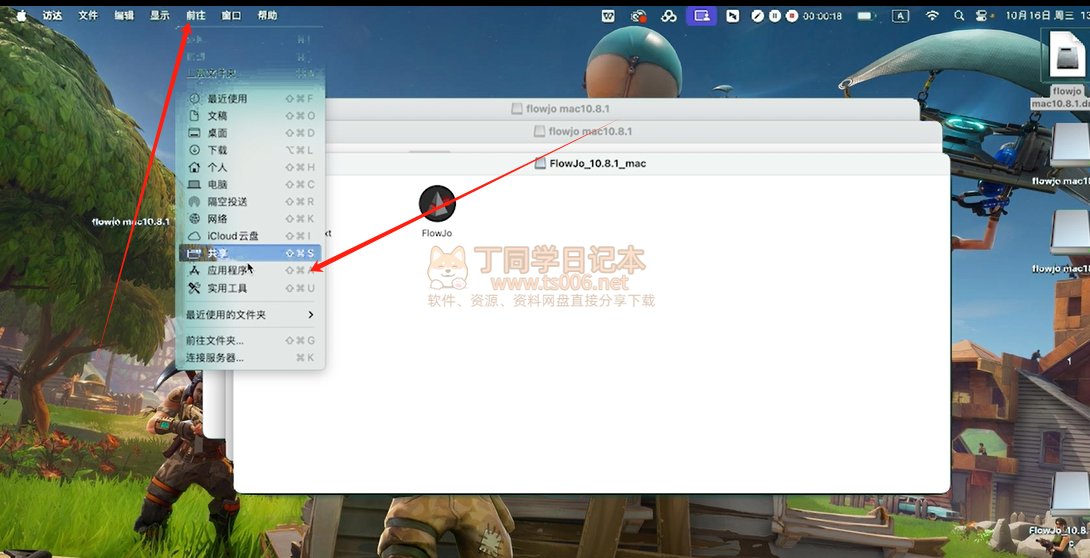Pause the screen recording
Screen dimensions: 1090x558
pyautogui.click(x=775, y=15)
